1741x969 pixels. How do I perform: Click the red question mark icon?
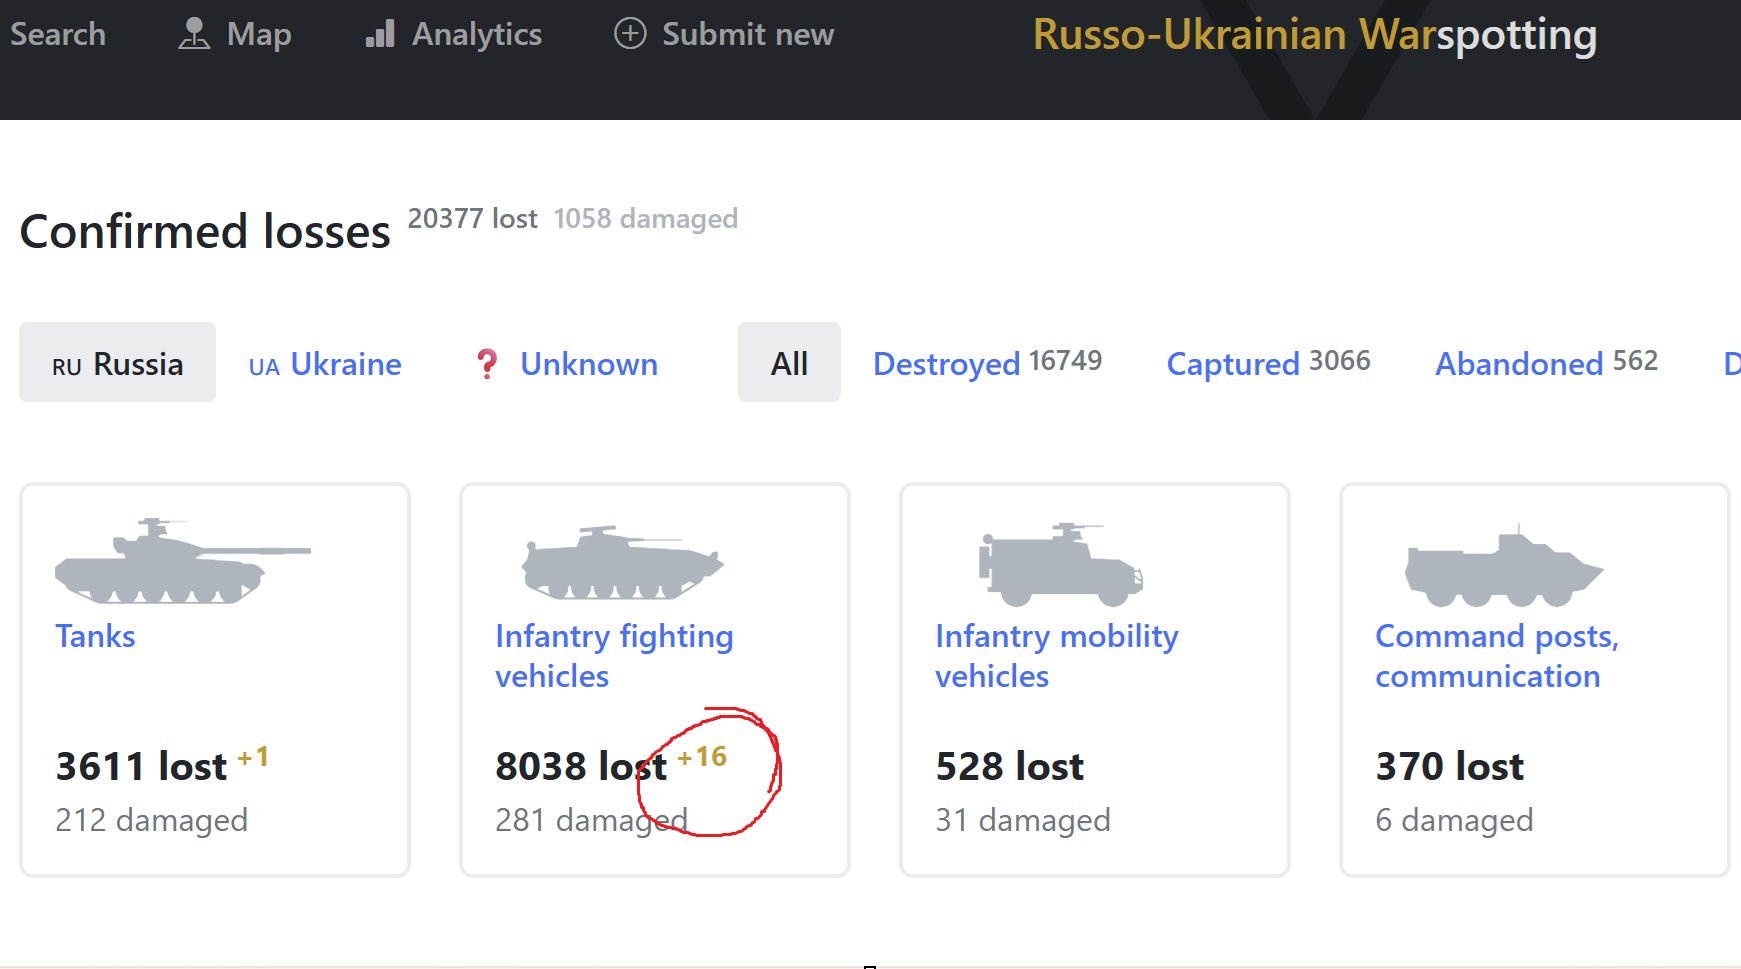pyautogui.click(x=486, y=364)
